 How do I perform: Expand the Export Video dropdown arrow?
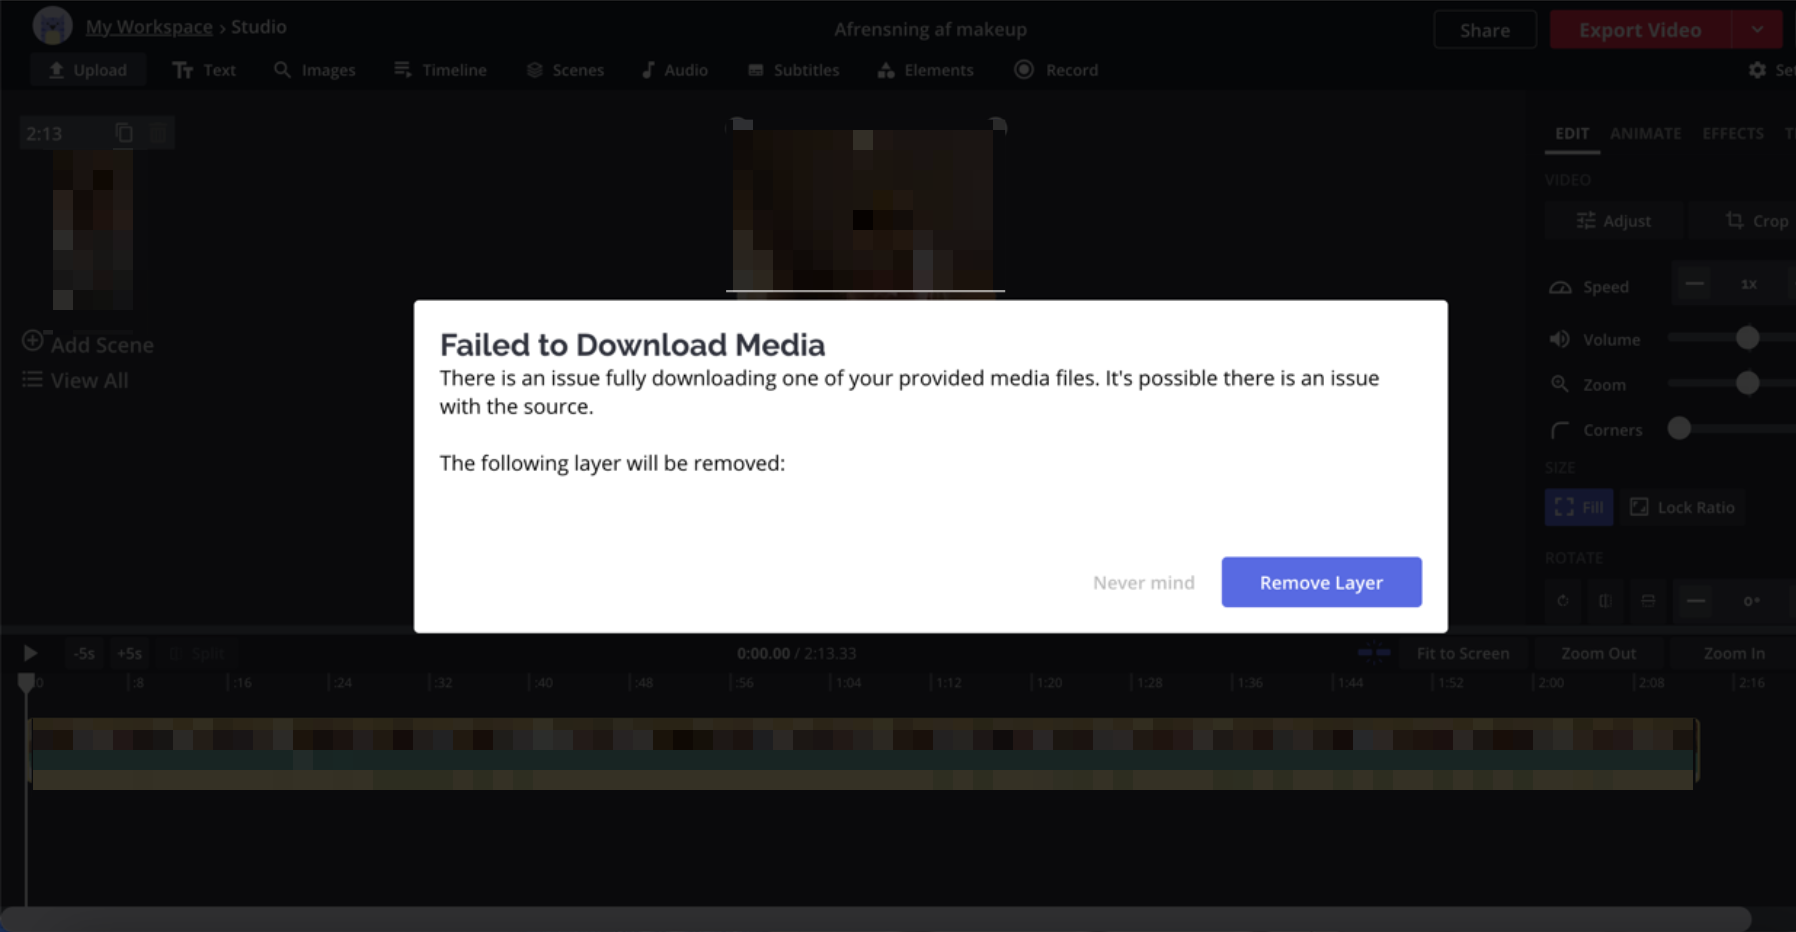(x=1757, y=30)
